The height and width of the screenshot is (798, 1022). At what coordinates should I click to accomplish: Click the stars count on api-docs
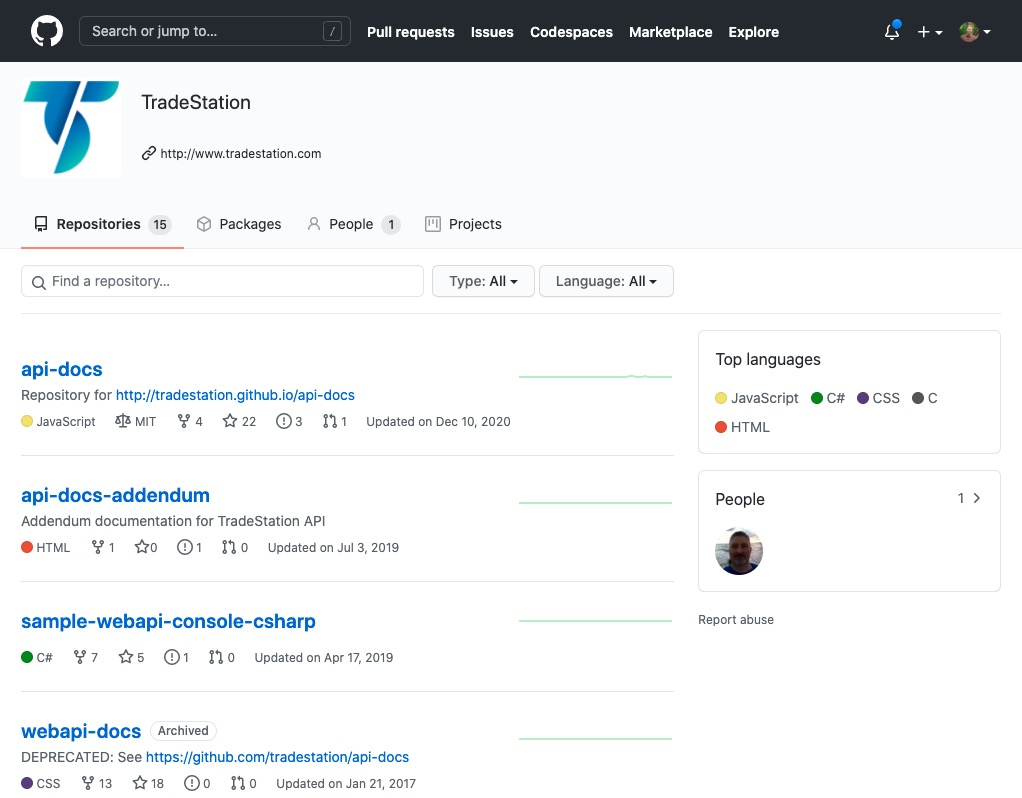pyautogui.click(x=239, y=422)
